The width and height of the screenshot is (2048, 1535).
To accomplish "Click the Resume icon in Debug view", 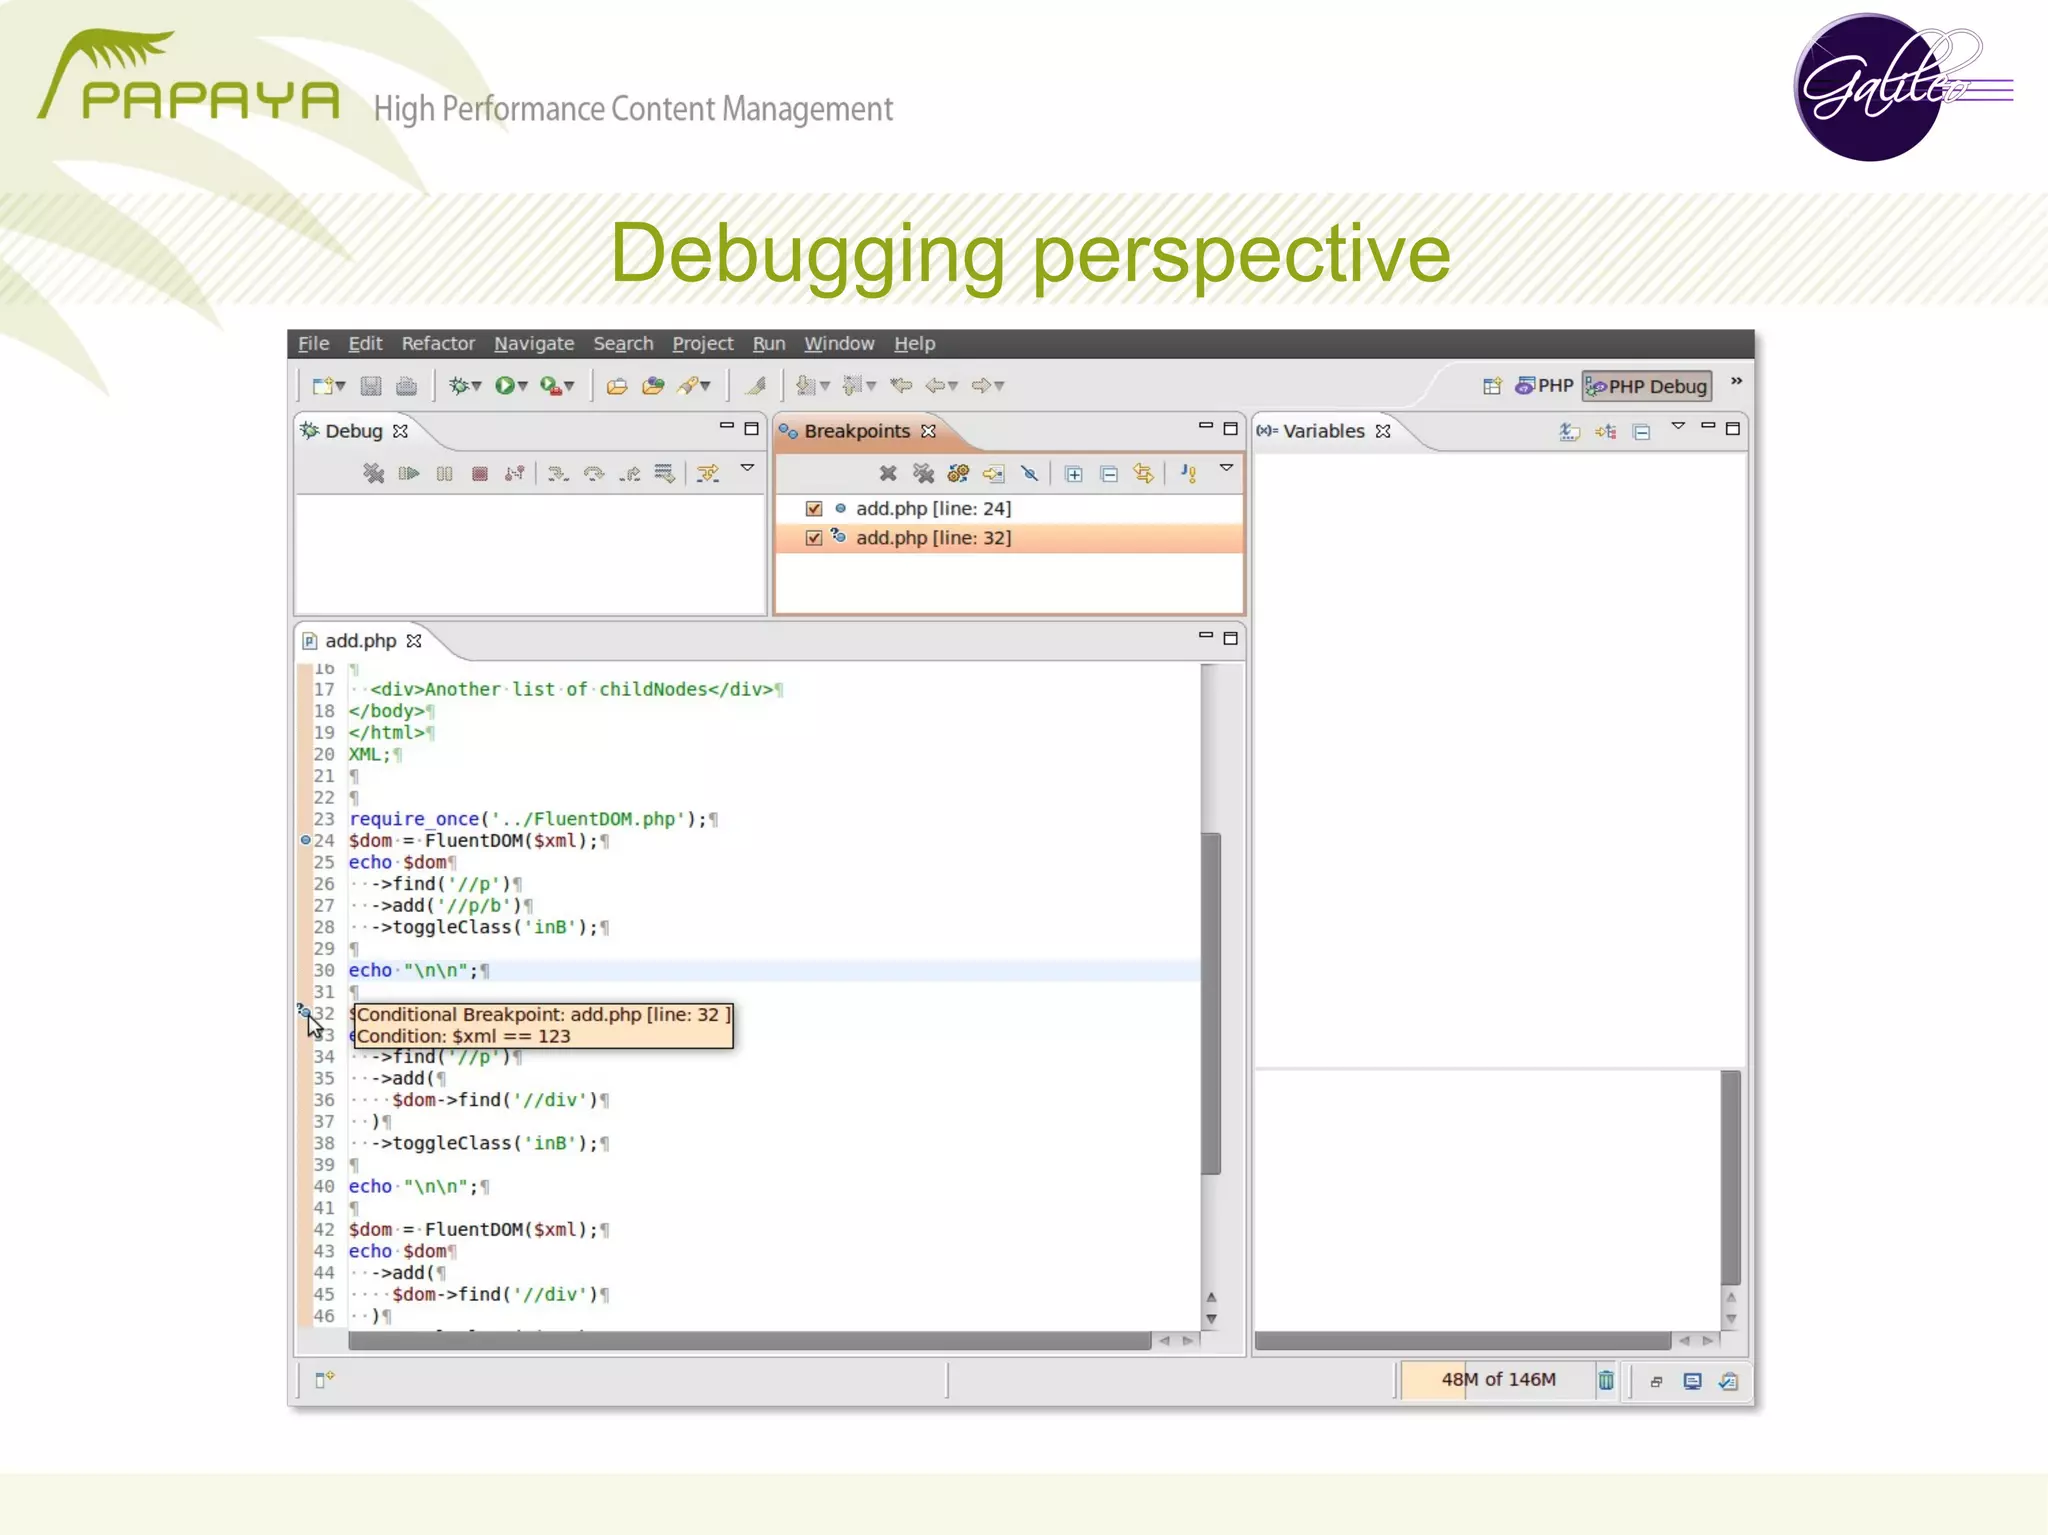I will tap(408, 474).
